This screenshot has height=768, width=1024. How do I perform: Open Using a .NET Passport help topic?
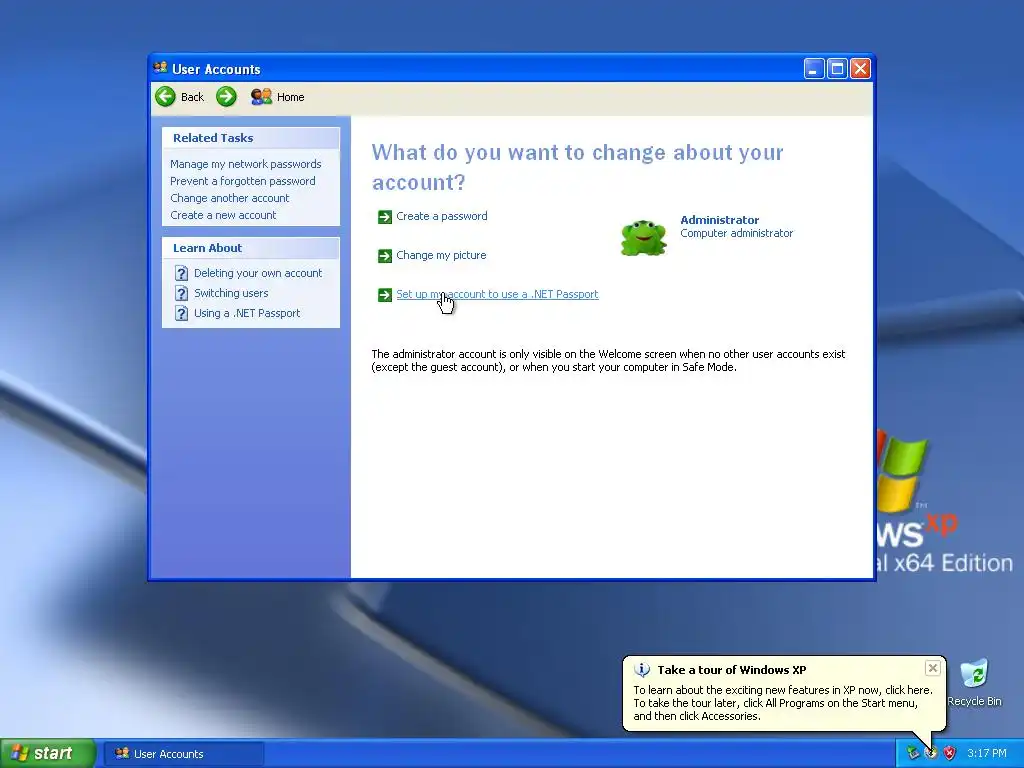pyautogui.click(x=247, y=313)
